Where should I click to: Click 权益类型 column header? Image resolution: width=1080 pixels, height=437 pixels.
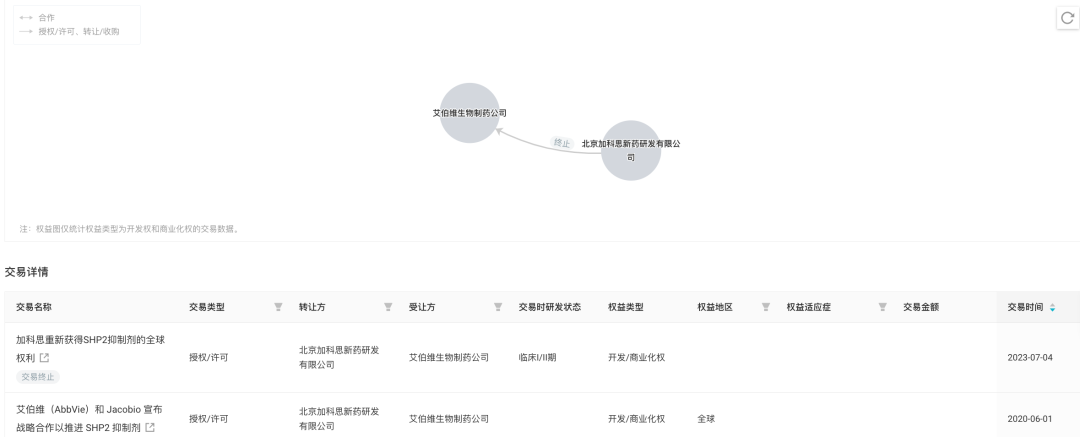(x=625, y=307)
